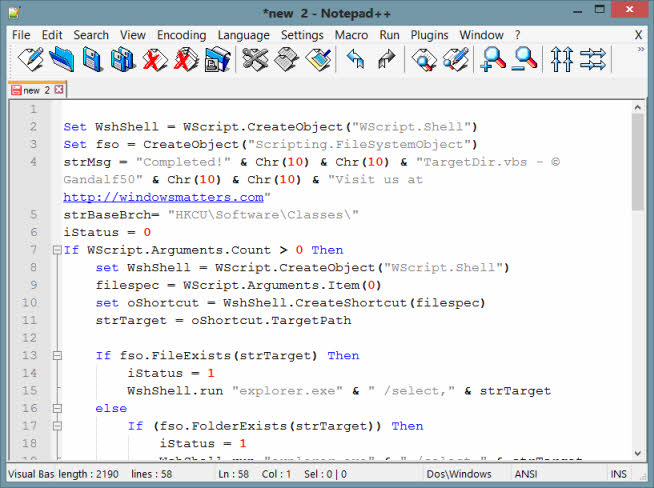Click the Visual Bas language status entry

coord(32,474)
